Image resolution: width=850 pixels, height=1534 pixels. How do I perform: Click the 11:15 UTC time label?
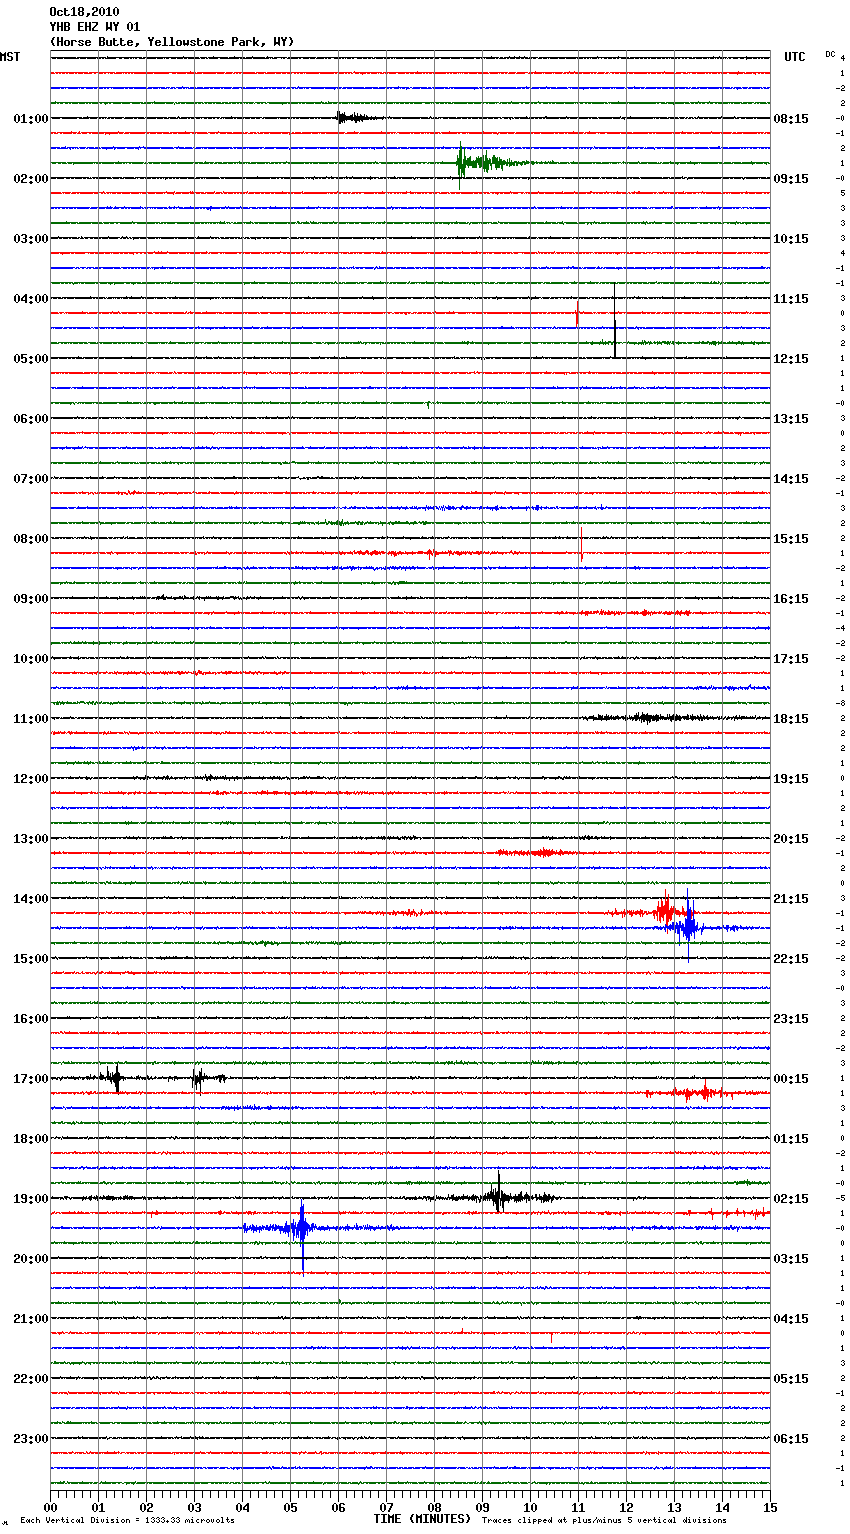tap(791, 299)
